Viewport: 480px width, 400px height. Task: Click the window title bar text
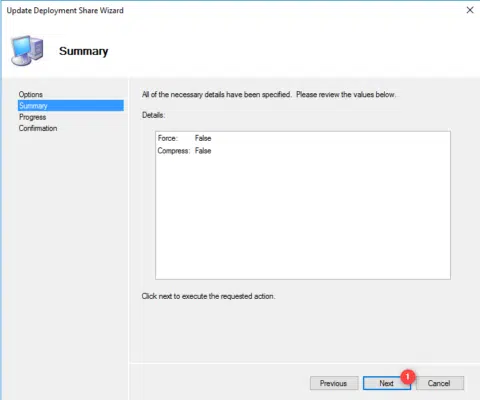pos(65,10)
